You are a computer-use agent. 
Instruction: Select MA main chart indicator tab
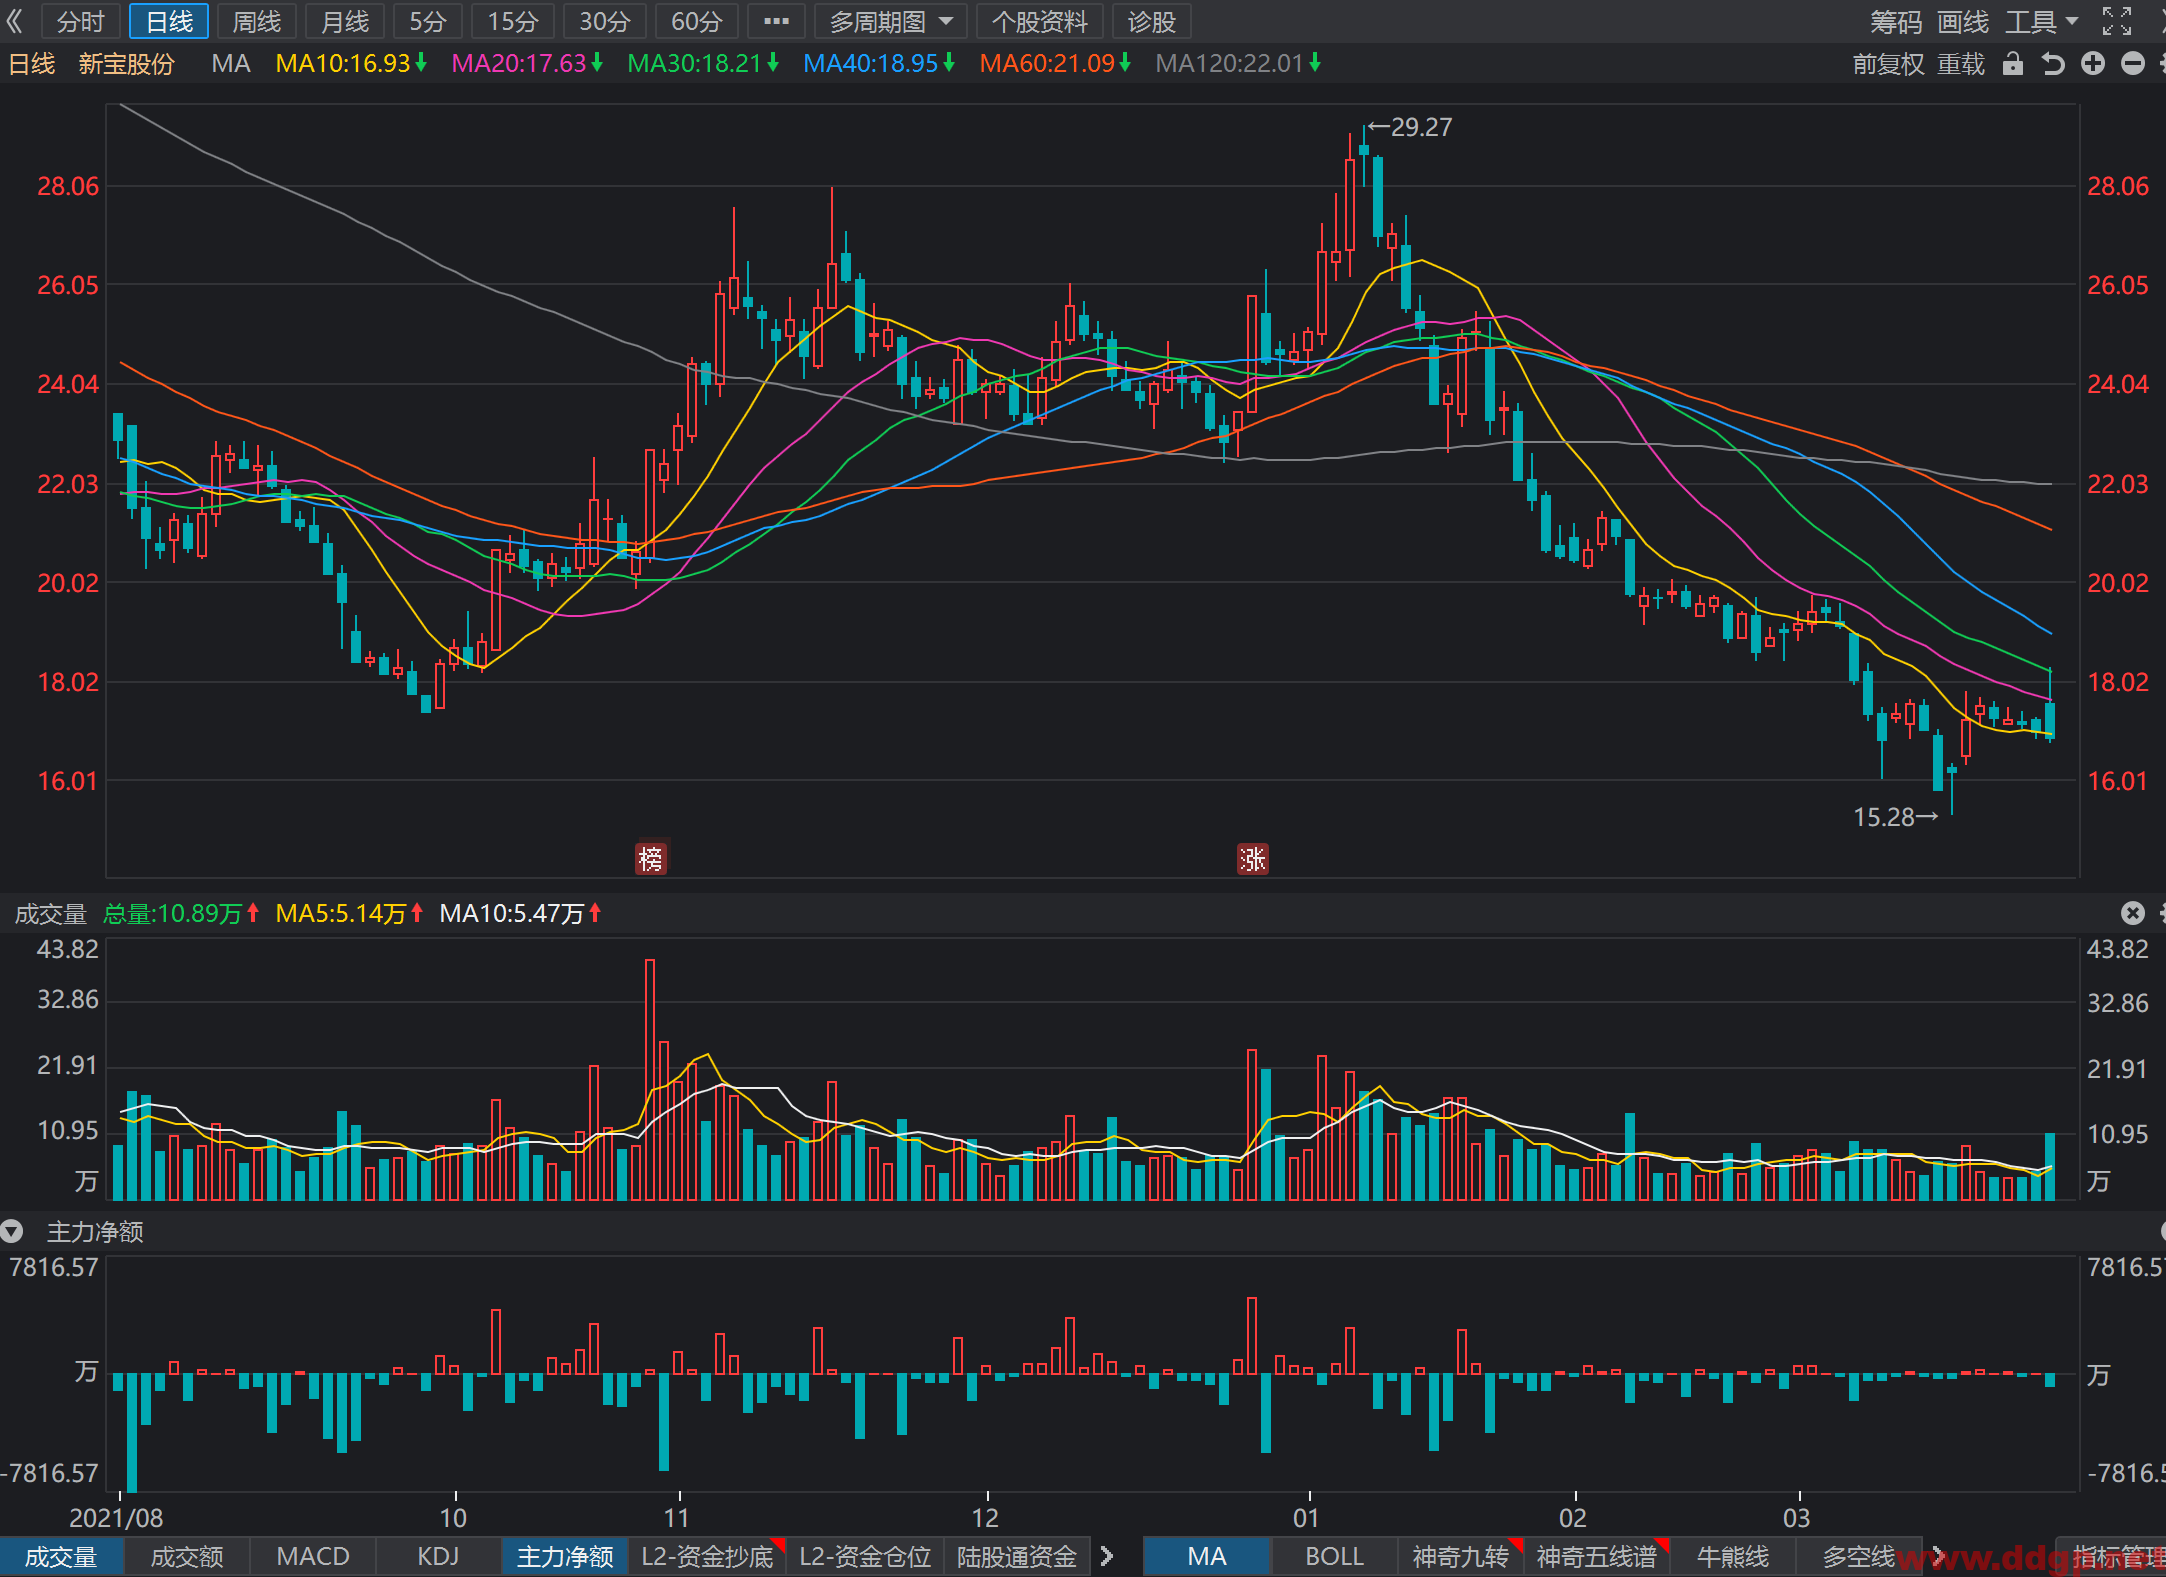coord(1207,1557)
